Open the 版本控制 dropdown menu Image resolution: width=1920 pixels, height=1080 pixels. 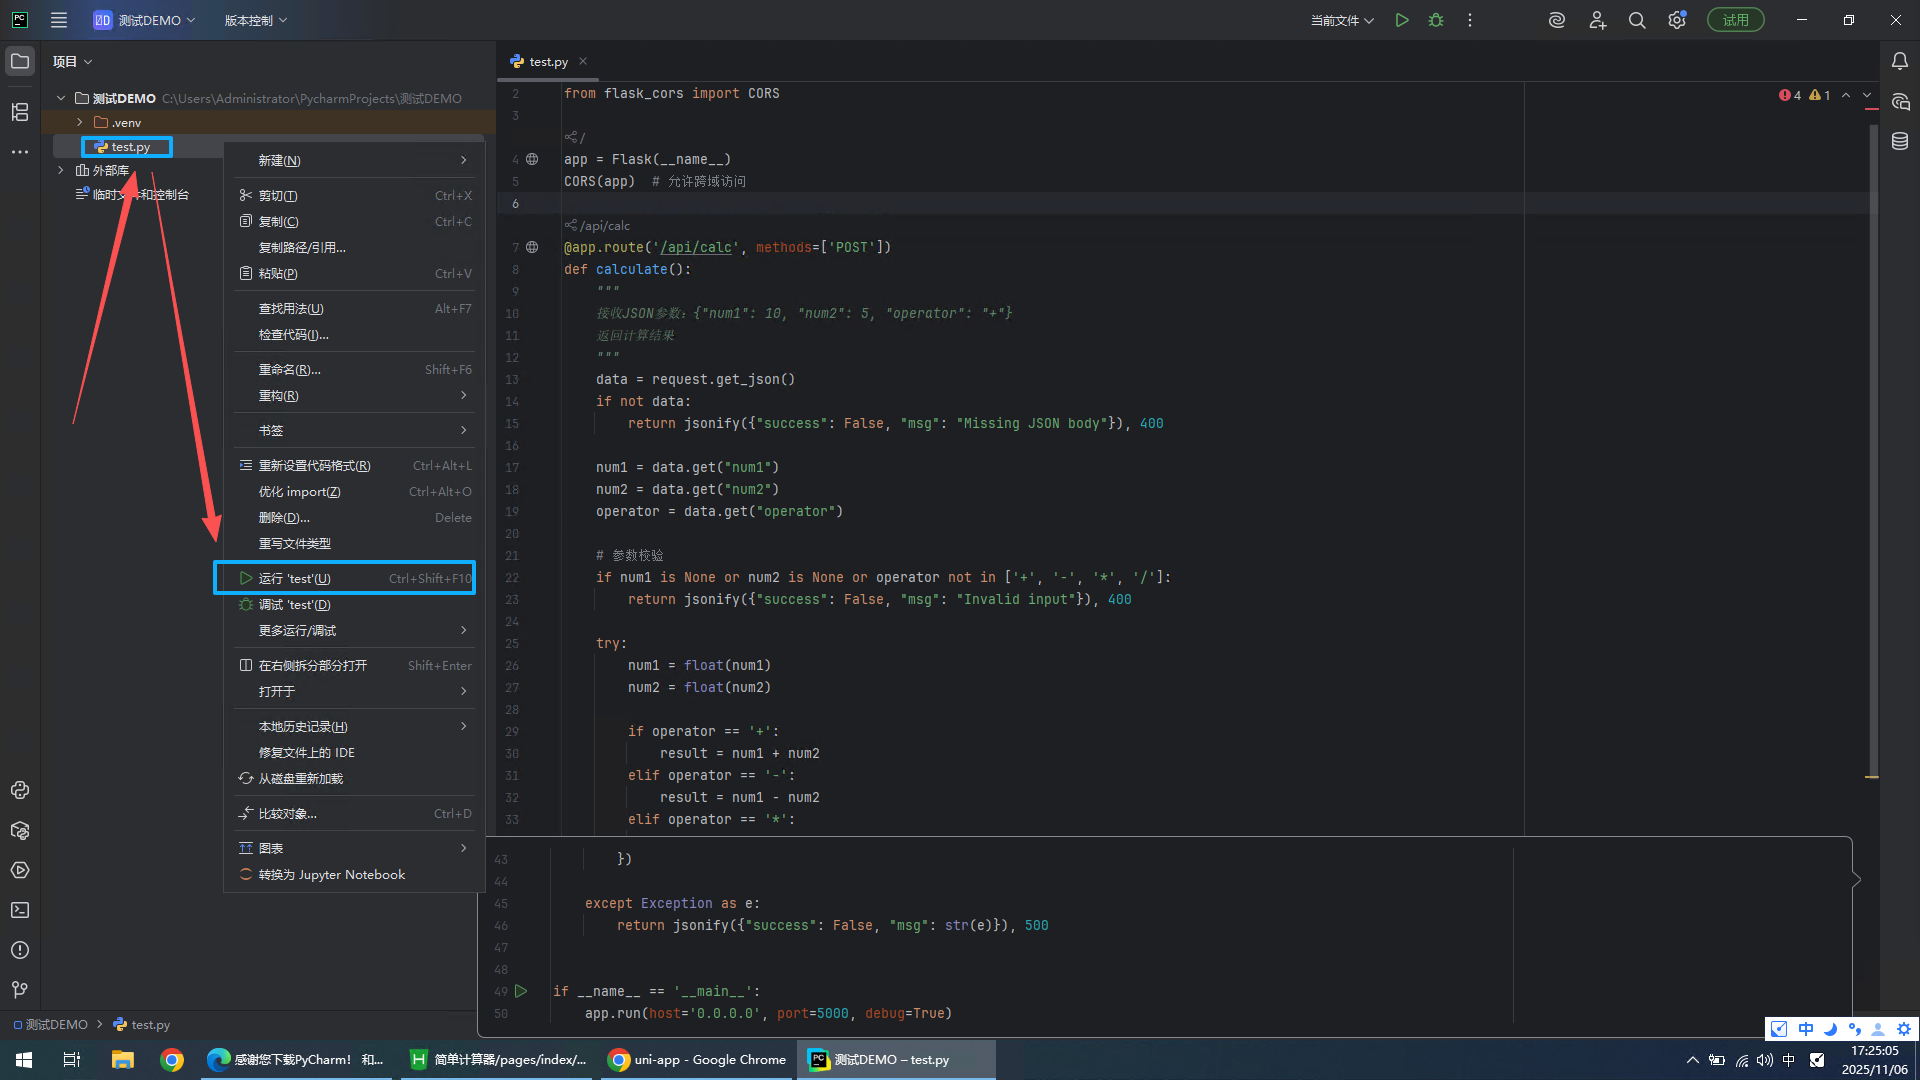(x=255, y=20)
